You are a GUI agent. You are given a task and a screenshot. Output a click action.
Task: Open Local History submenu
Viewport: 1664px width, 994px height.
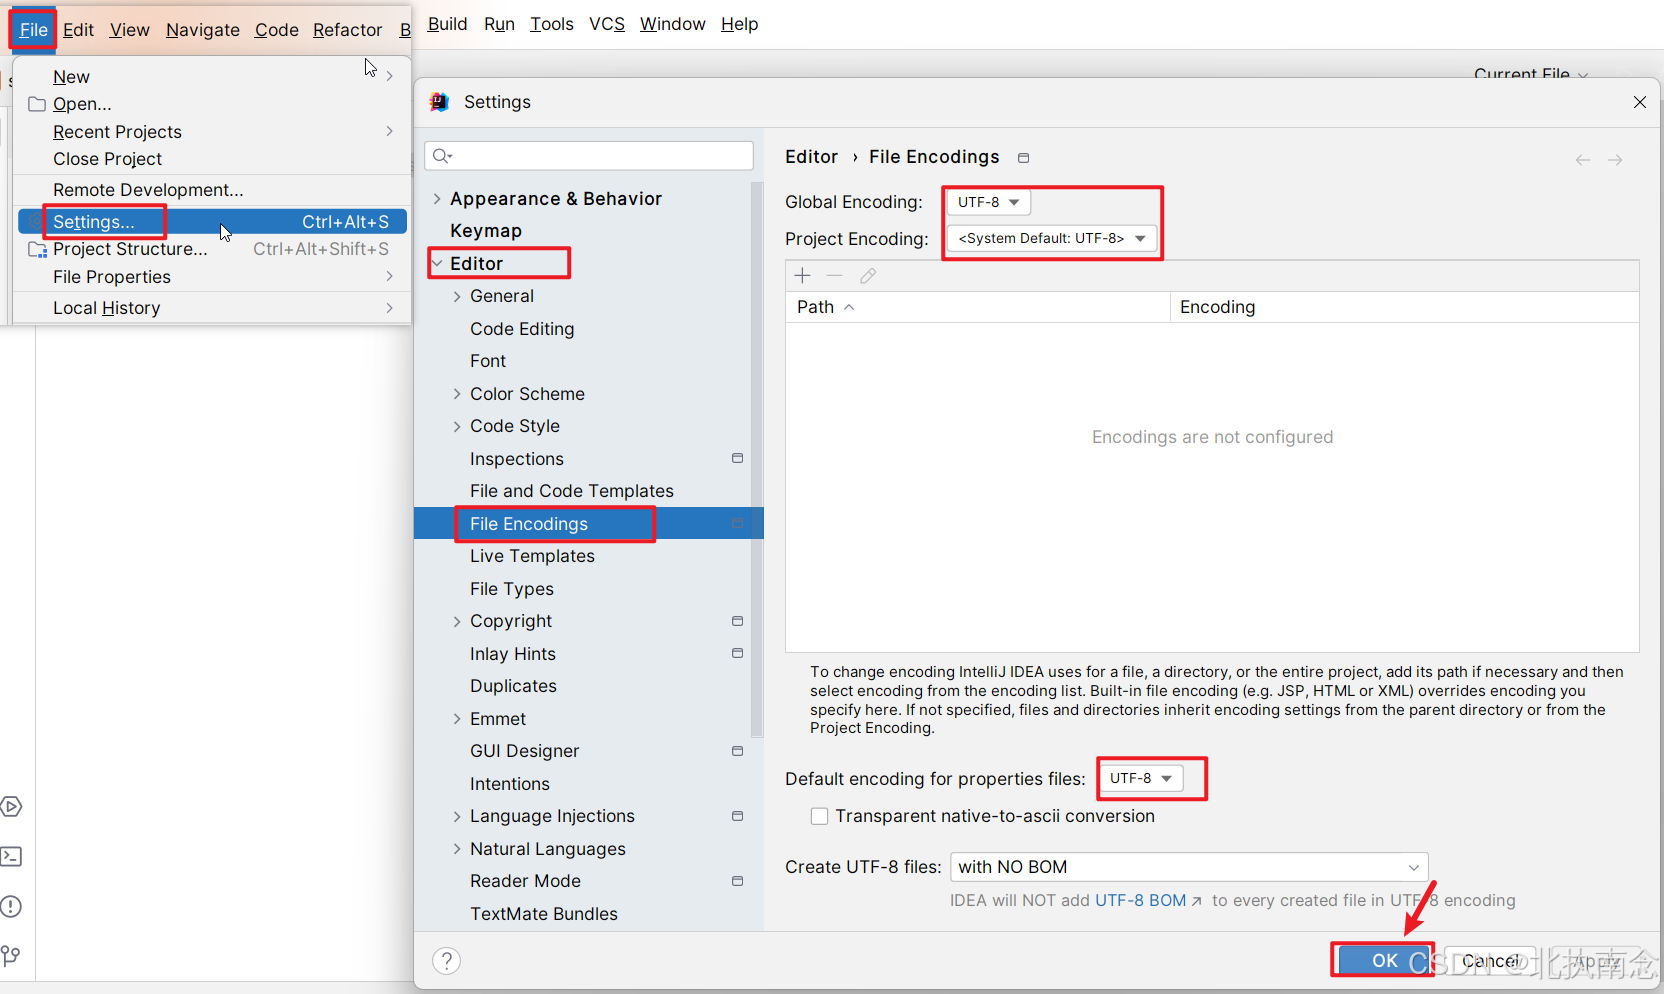(212, 308)
